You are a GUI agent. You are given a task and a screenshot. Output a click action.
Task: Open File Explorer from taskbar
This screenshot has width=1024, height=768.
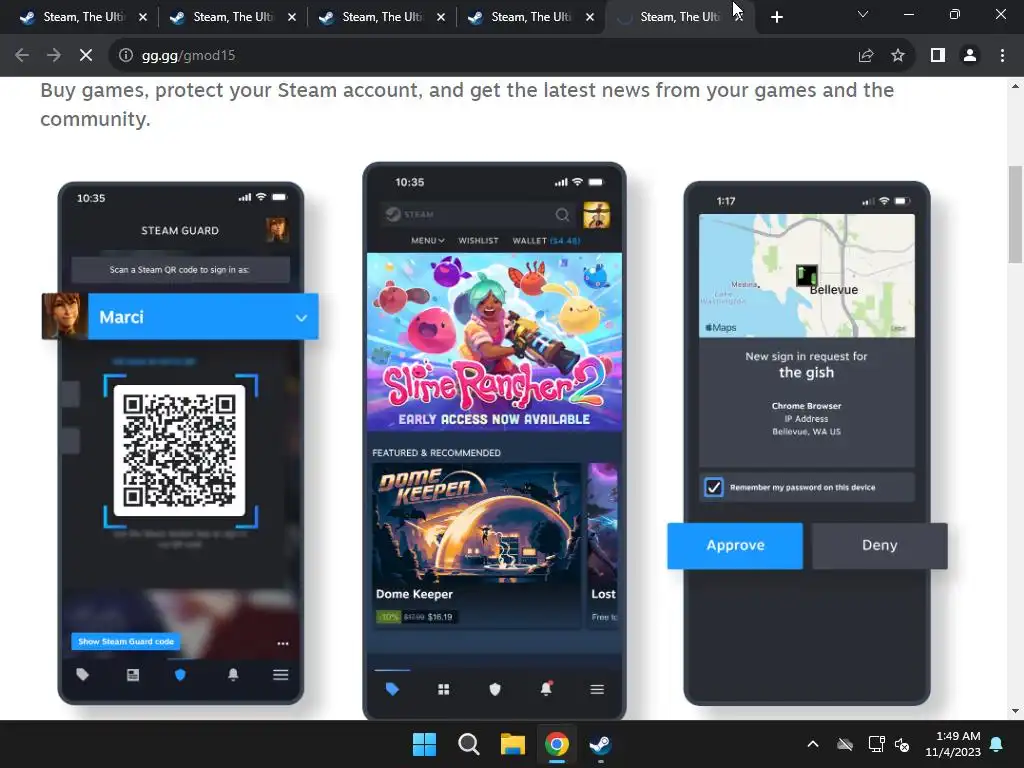[513, 744]
